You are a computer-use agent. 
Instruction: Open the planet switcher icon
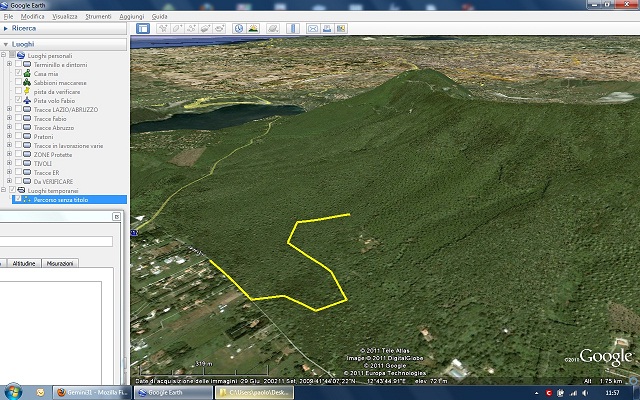point(273,28)
